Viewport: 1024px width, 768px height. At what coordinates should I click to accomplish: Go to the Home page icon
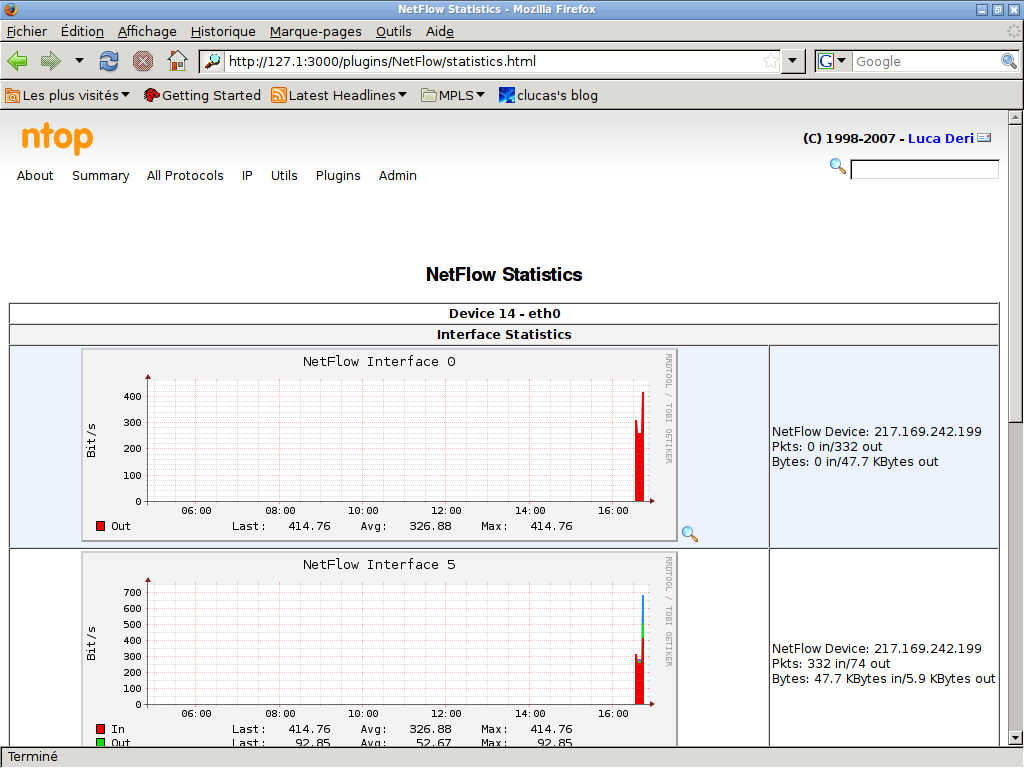(177, 61)
